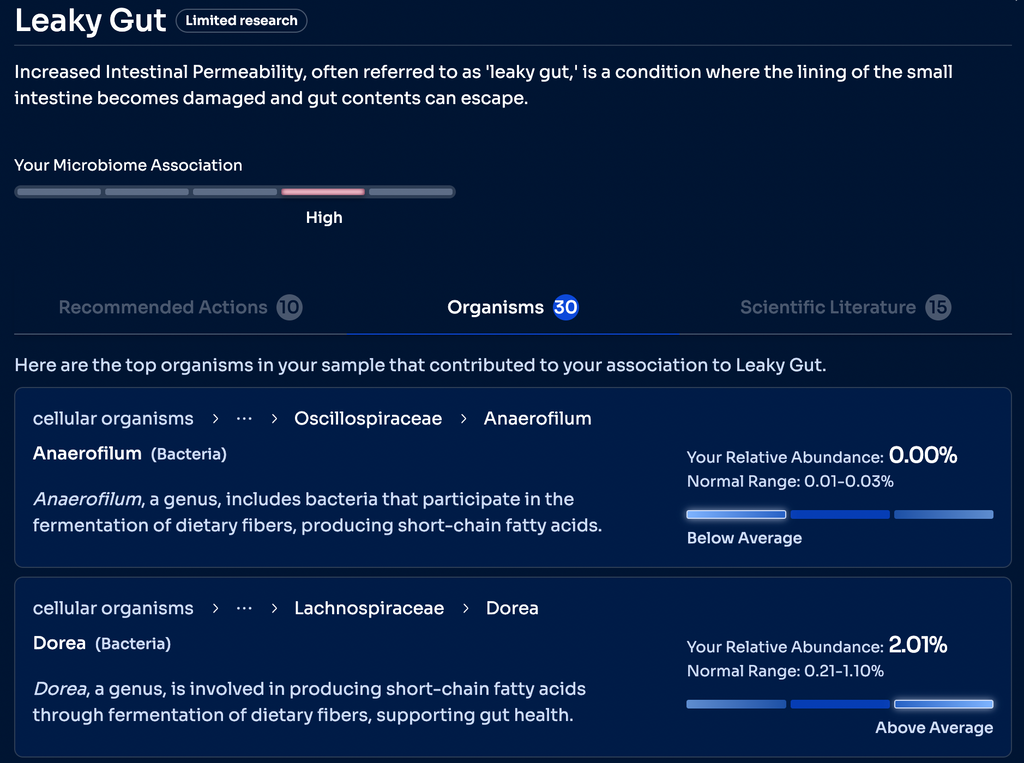Click the chevron right before Lachnospiraceae
Viewport: 1024px width, 763px height.
(275, 609)
